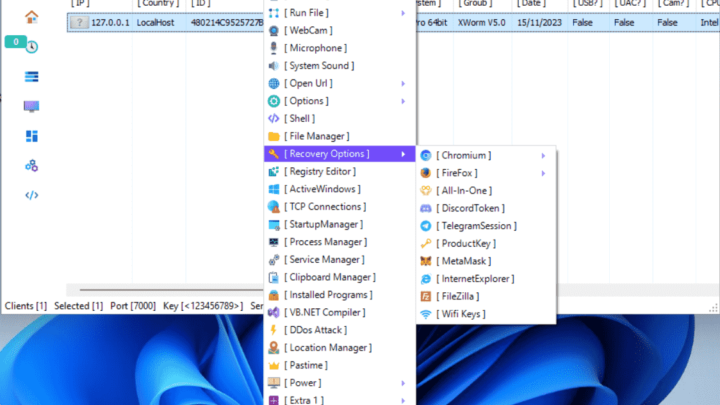Click the code brackets icon in sidebar
The image size is (720, 405).
coord(32,195)
